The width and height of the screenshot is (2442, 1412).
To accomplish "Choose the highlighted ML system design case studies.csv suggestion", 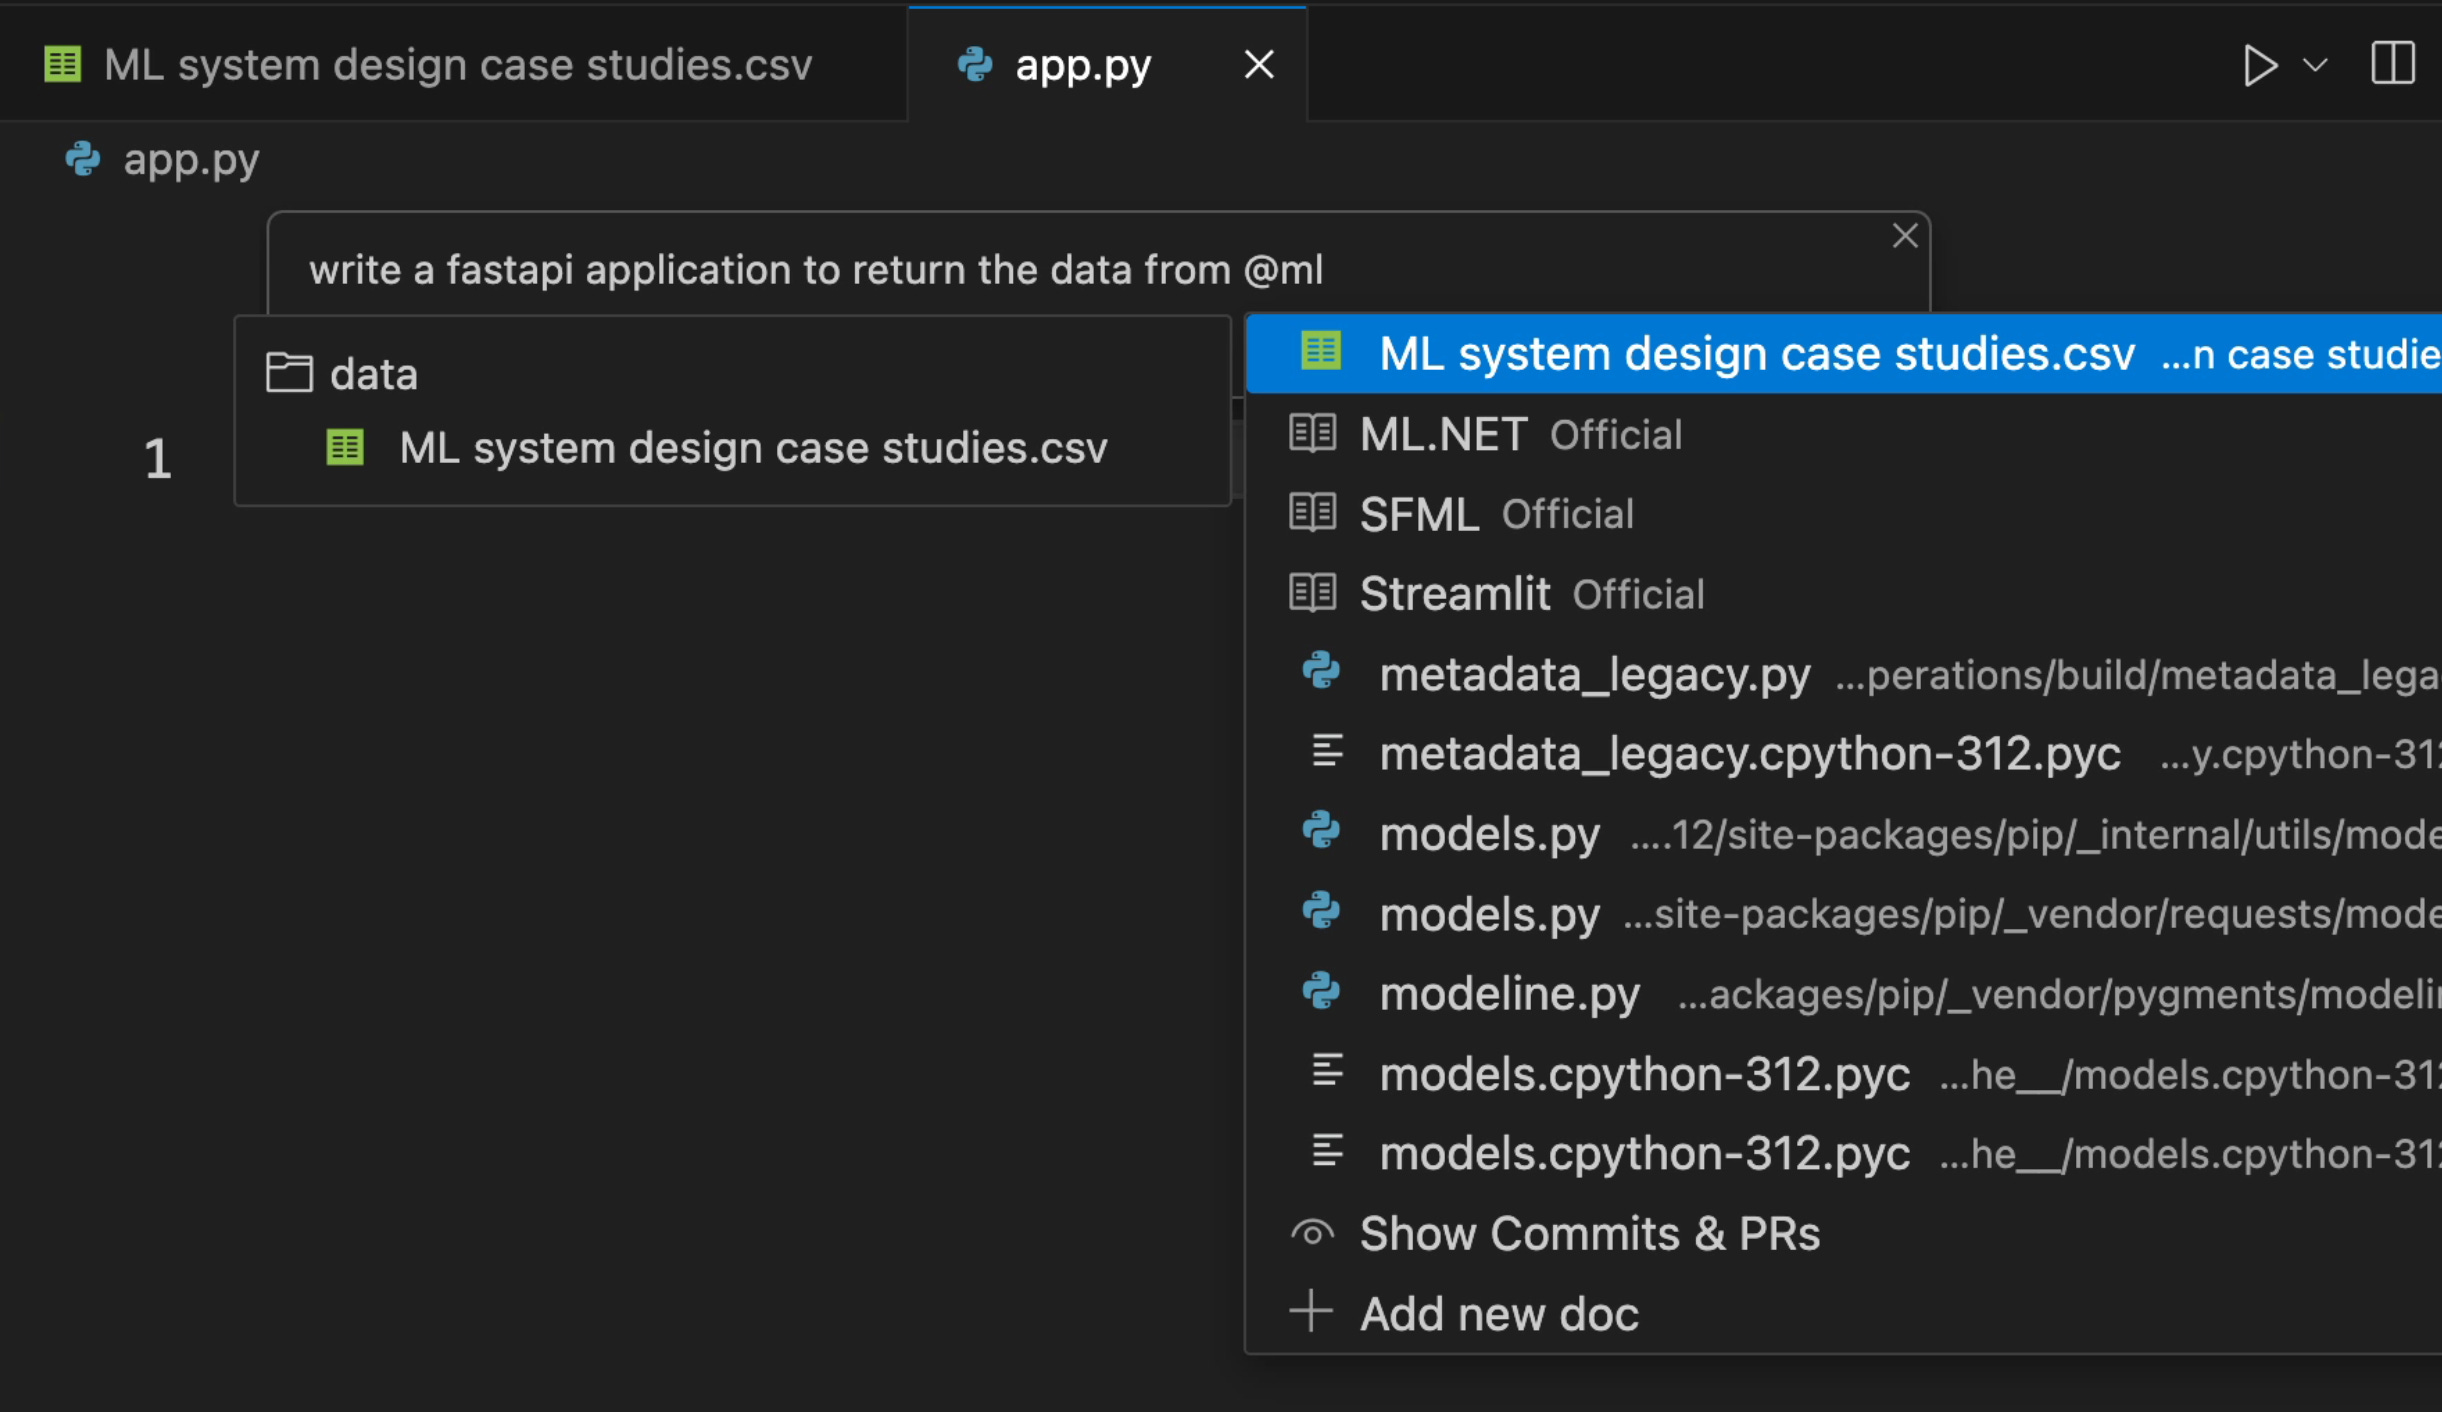I will point(1843,353).
